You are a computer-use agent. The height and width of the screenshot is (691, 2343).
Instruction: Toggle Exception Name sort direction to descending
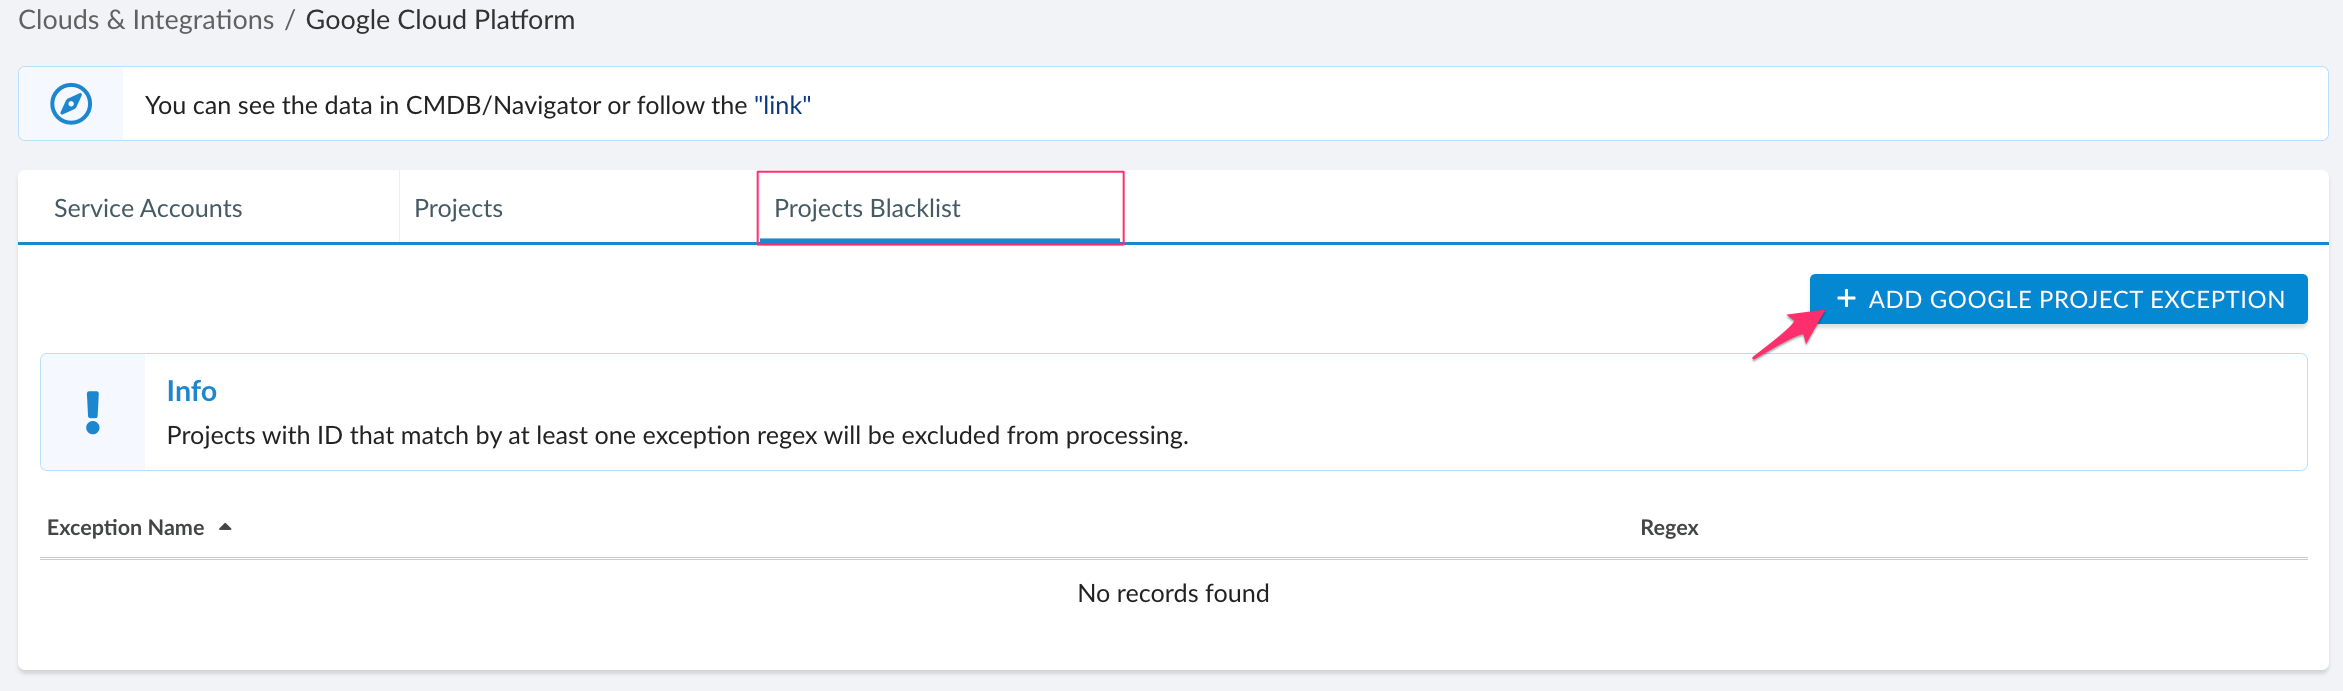(226, 526)
